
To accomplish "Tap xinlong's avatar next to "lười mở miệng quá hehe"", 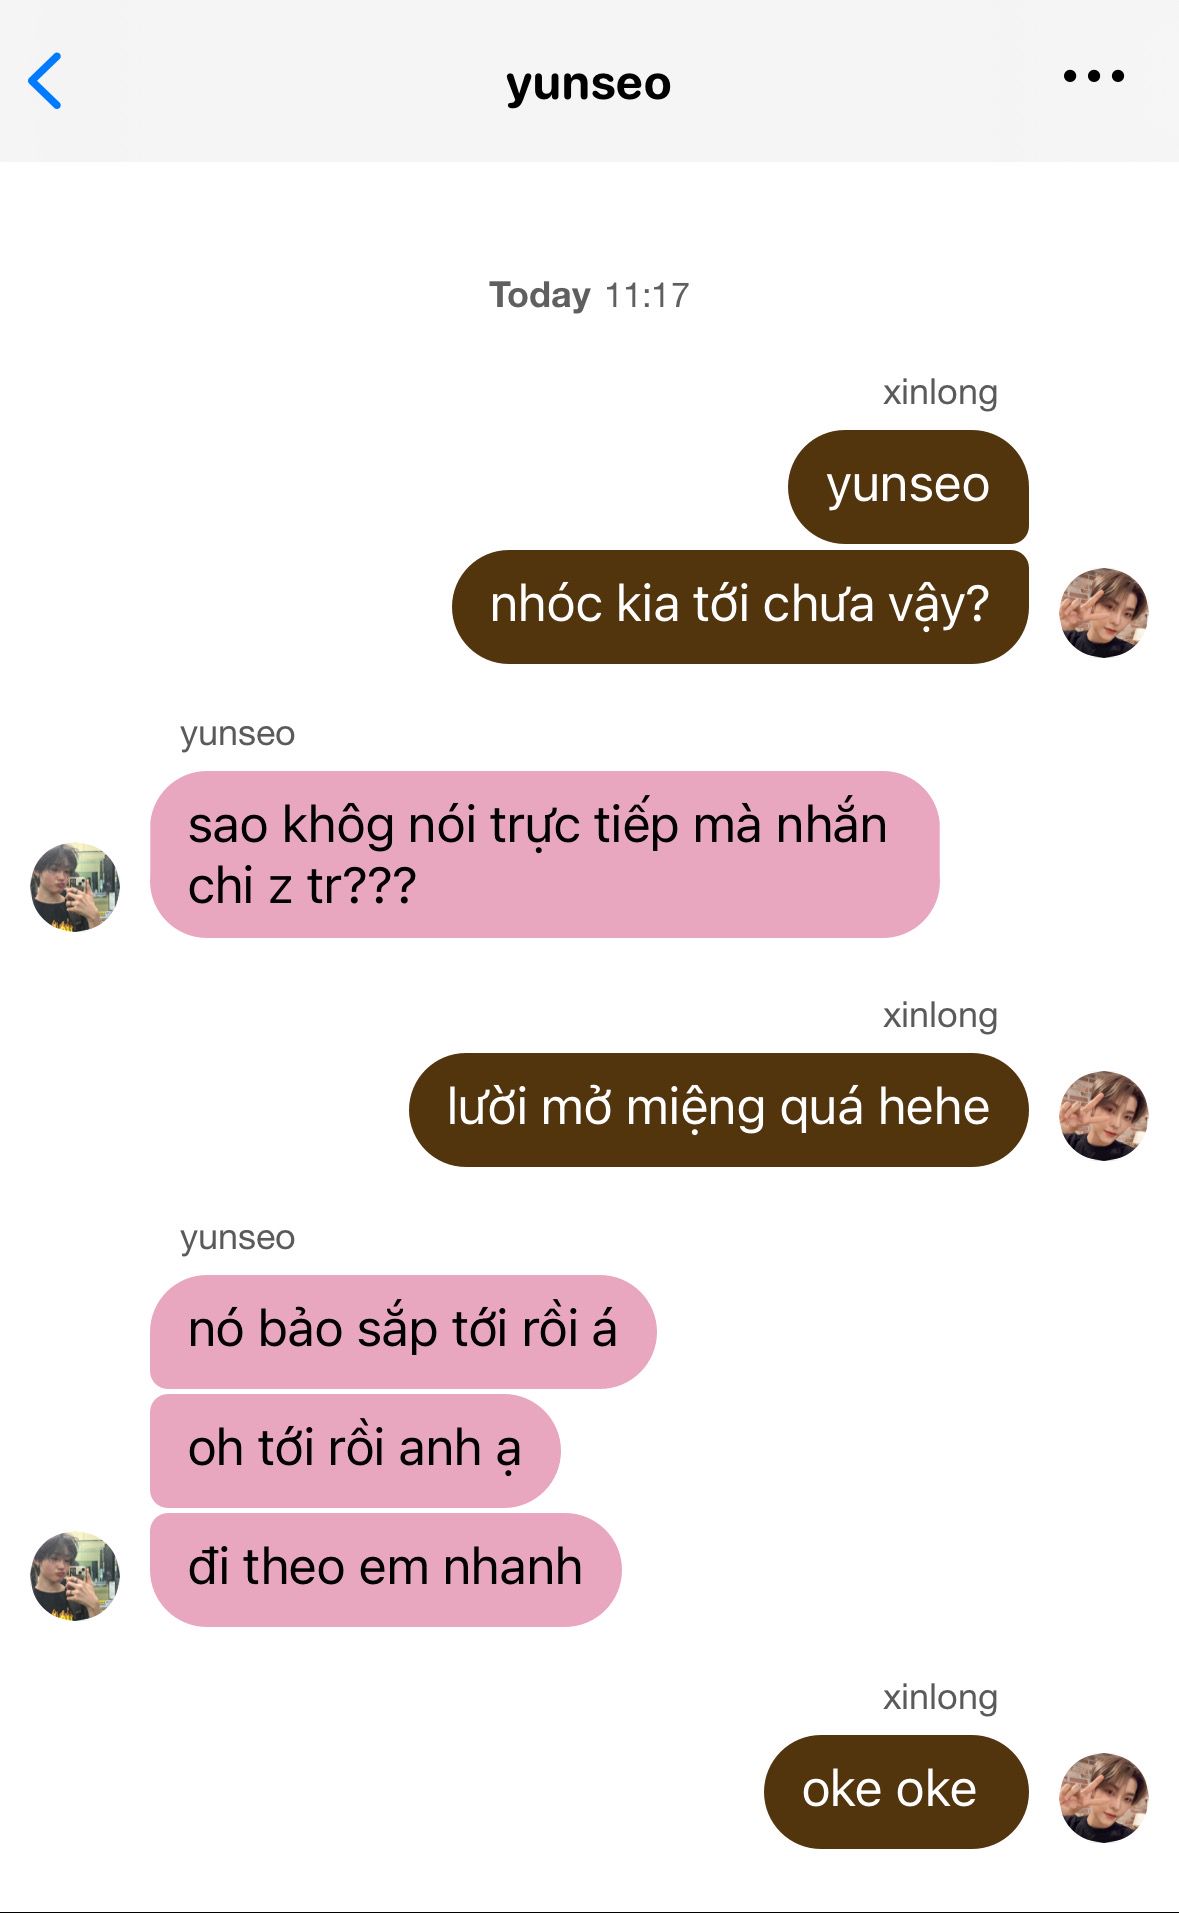I will pyautogui.click(x=1104, y=1116).
